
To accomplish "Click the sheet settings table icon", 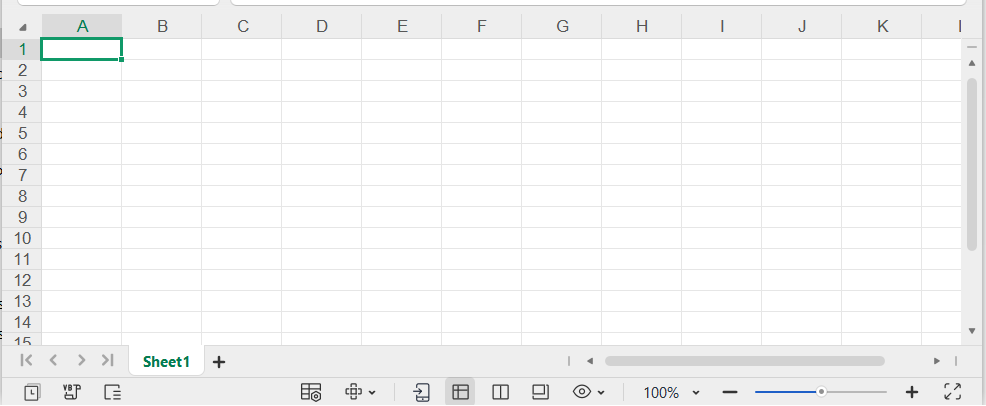I will tap(311, 392).
